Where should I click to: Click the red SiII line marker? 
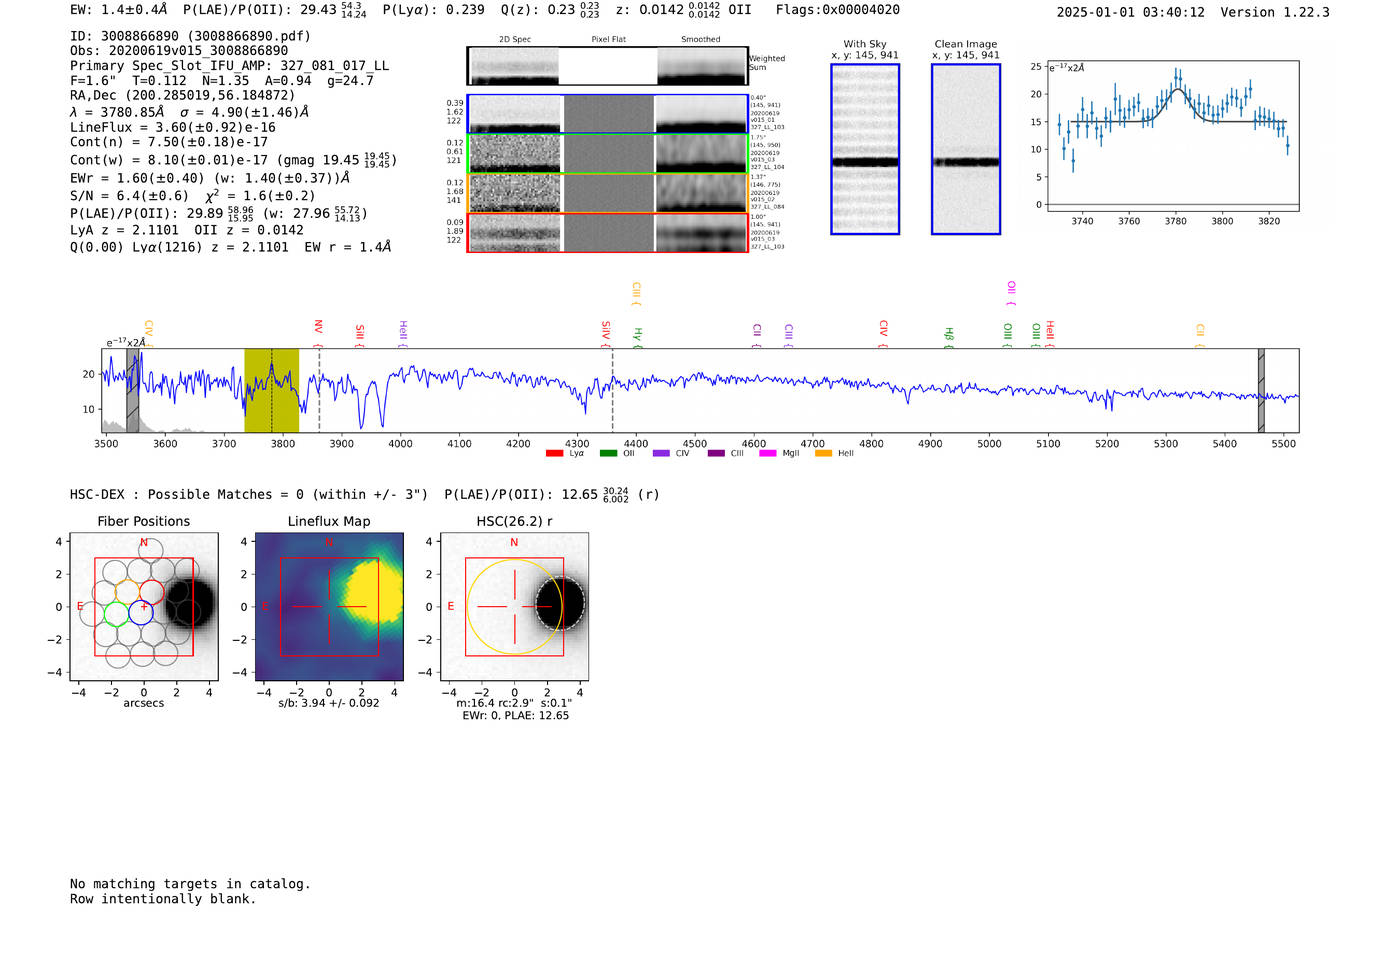(360, 335)
